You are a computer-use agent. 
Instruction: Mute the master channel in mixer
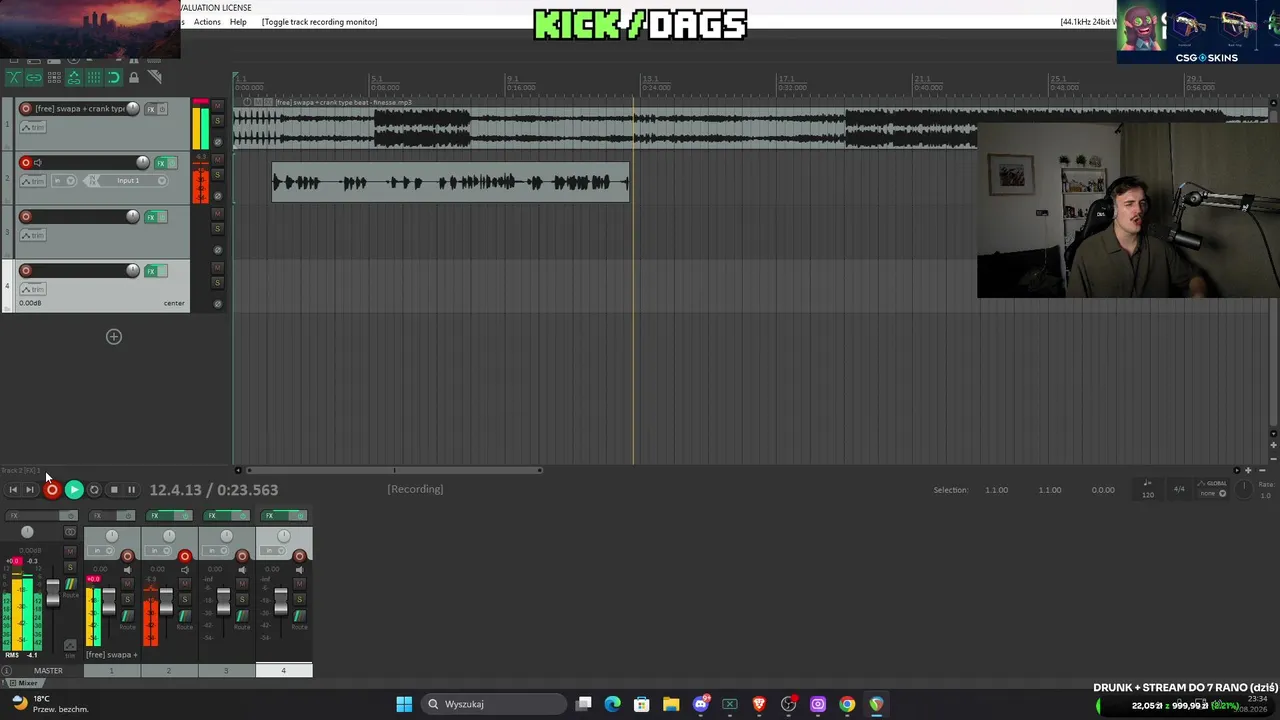tap(70, 553)
